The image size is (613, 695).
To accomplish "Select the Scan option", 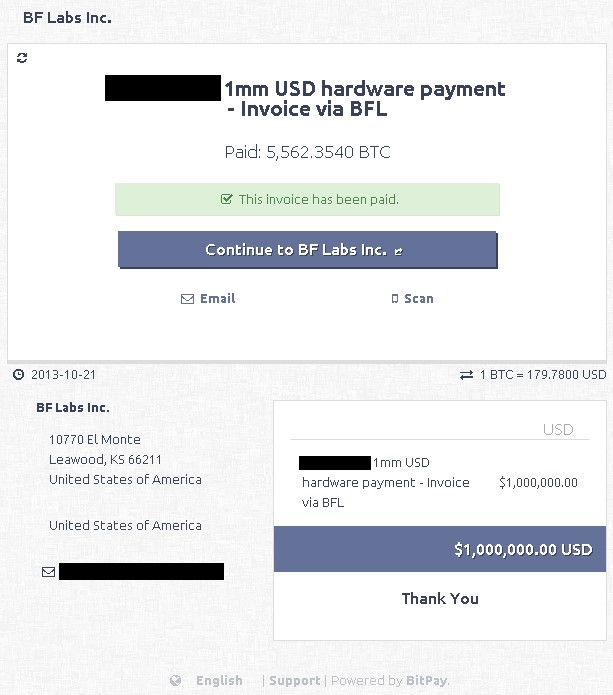I will click(x=418, y=299).
